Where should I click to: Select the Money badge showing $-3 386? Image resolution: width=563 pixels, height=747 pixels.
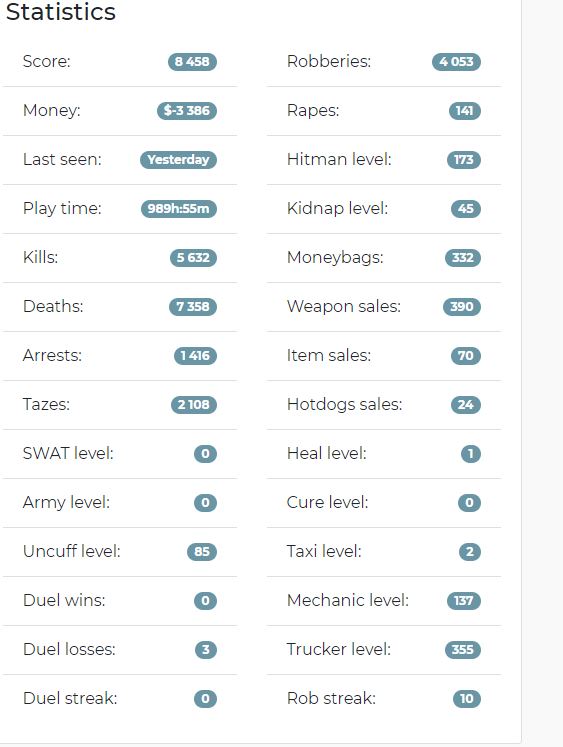pos(187,111)
